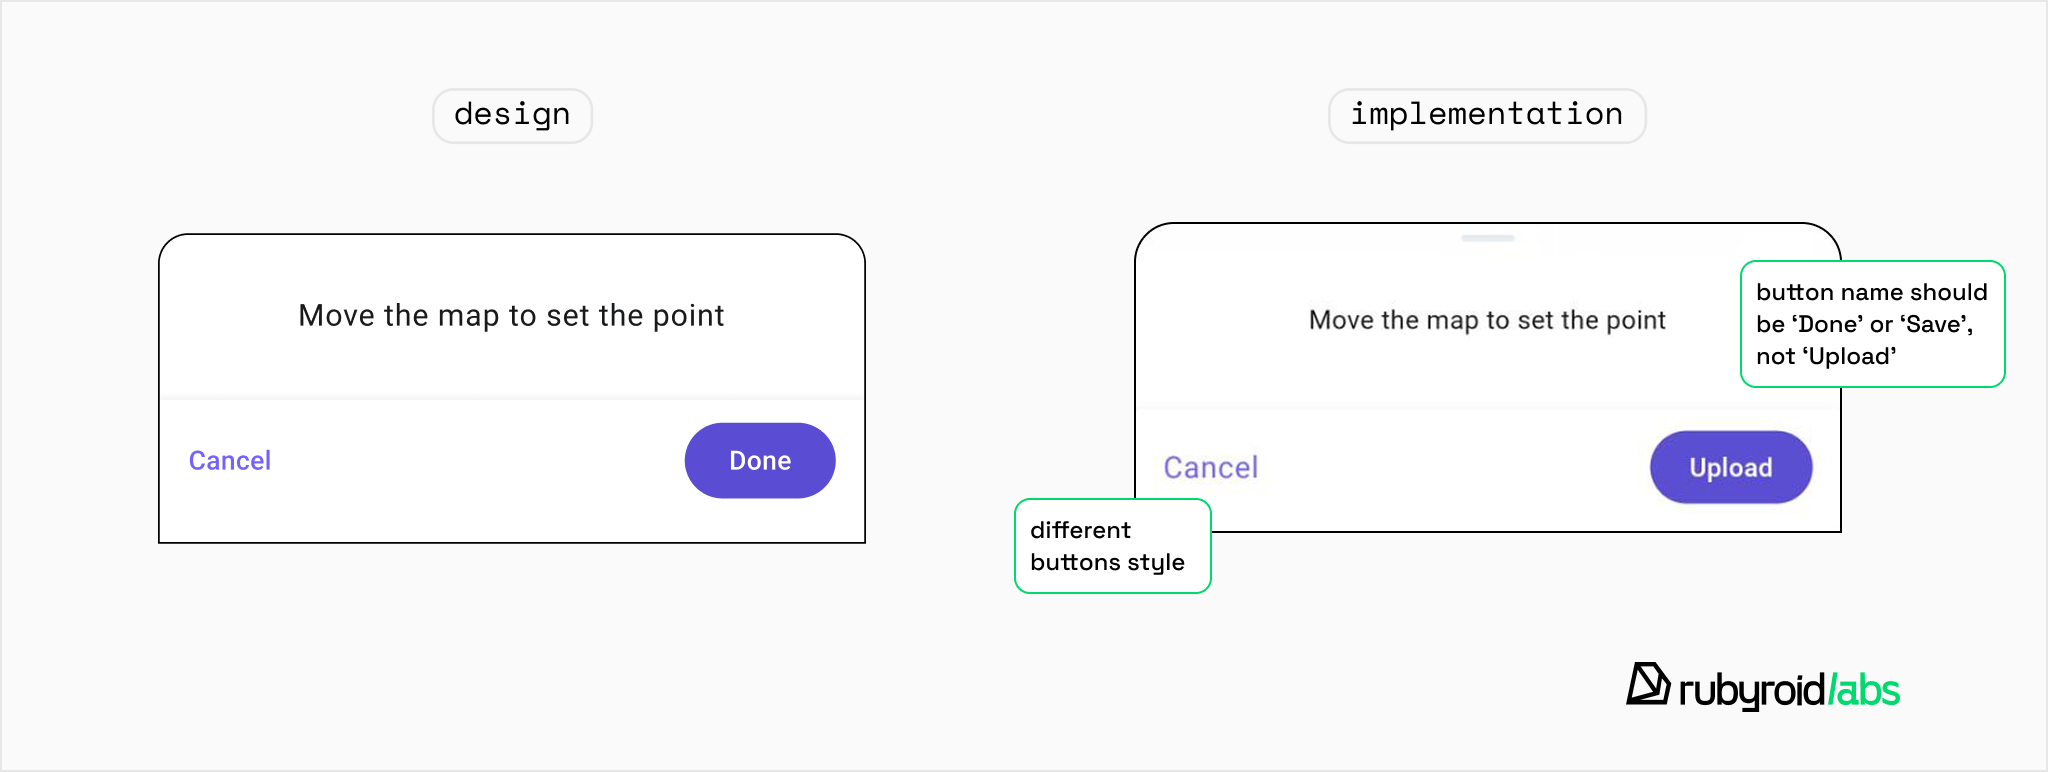
Task: Click the word 'rubyroid' in the logo
Action: click(1752, 690)
